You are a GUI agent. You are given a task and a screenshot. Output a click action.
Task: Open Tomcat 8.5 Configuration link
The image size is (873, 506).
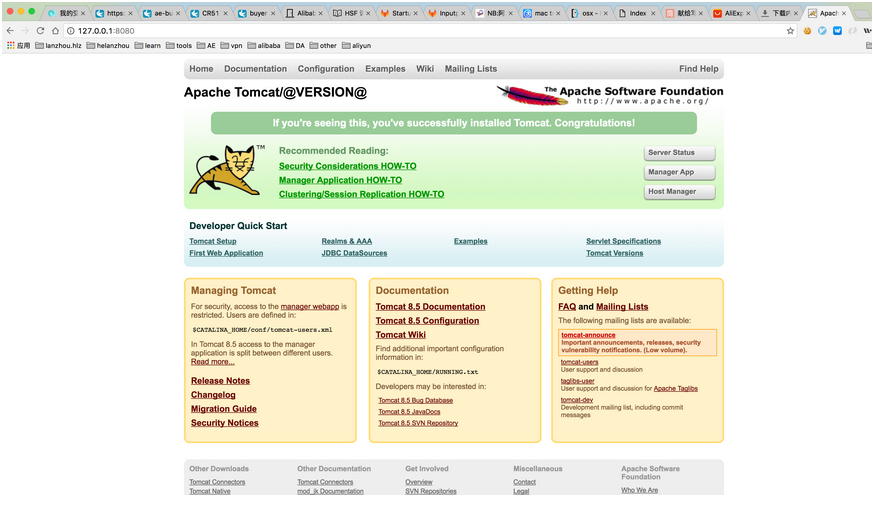point(427,321)
